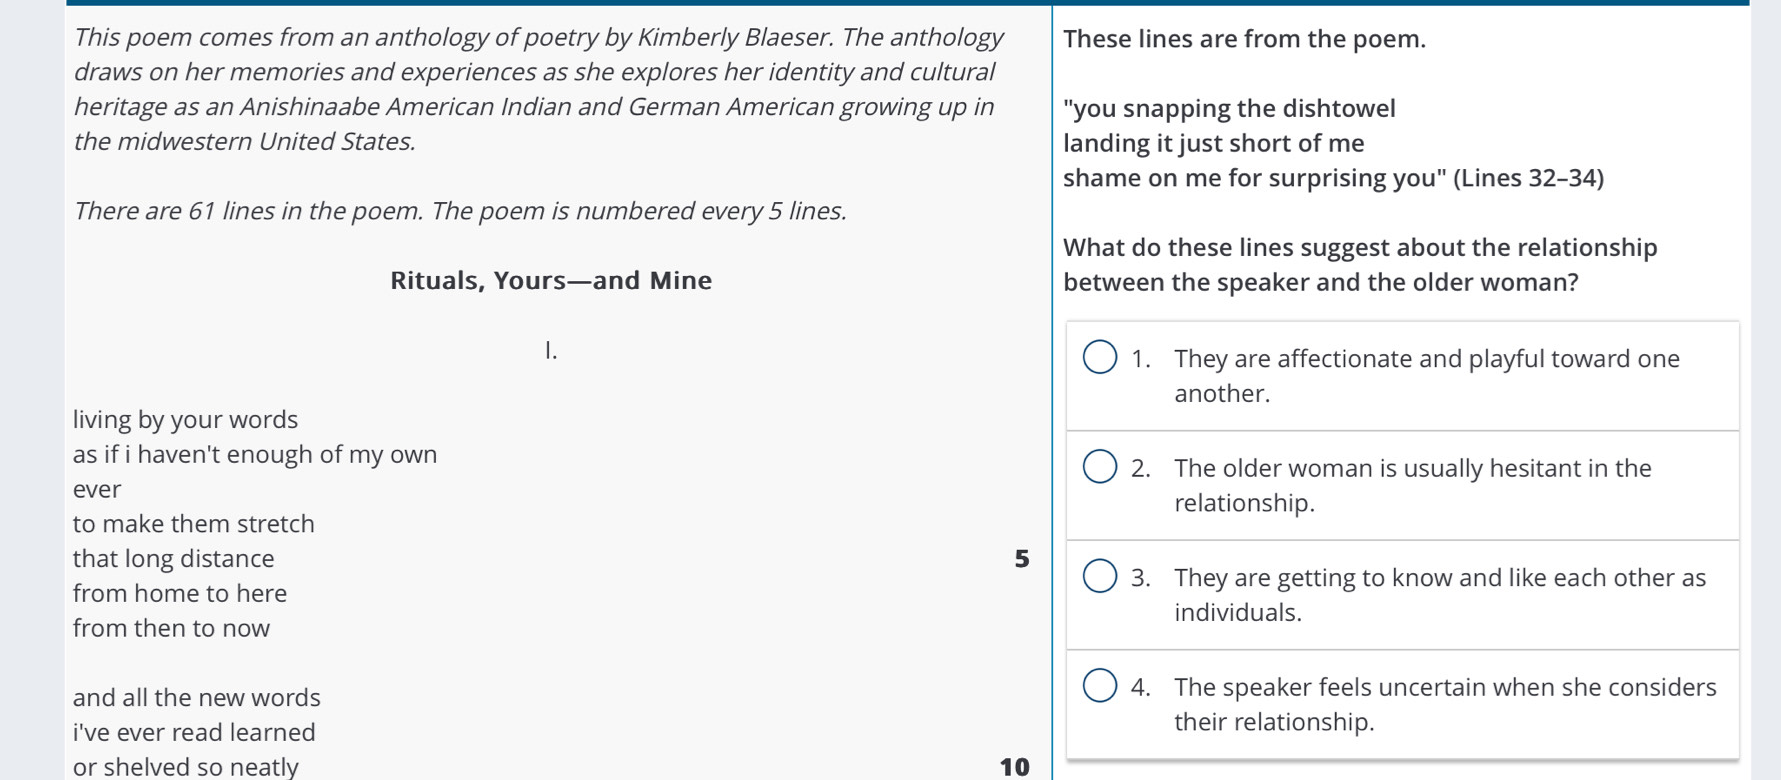Click poem line 'and all the new words'
The height and width of the screenshot is (780, 1781).
pyautogui.click(x=197, y=697)
